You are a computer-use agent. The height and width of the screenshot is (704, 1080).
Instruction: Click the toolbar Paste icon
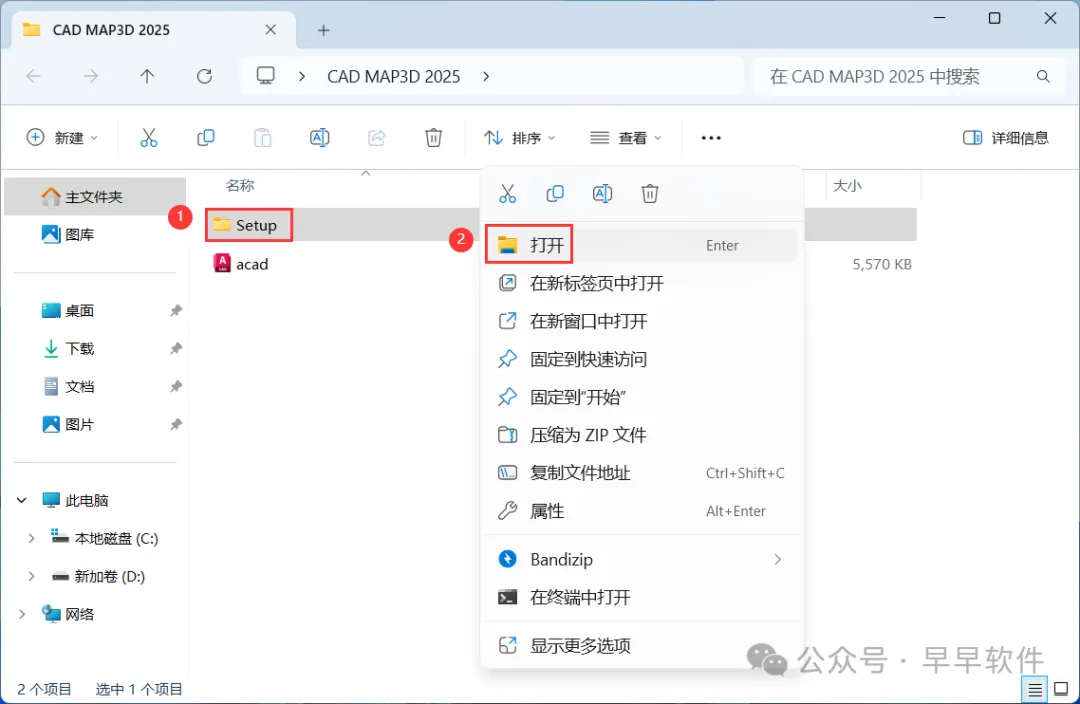262,138
